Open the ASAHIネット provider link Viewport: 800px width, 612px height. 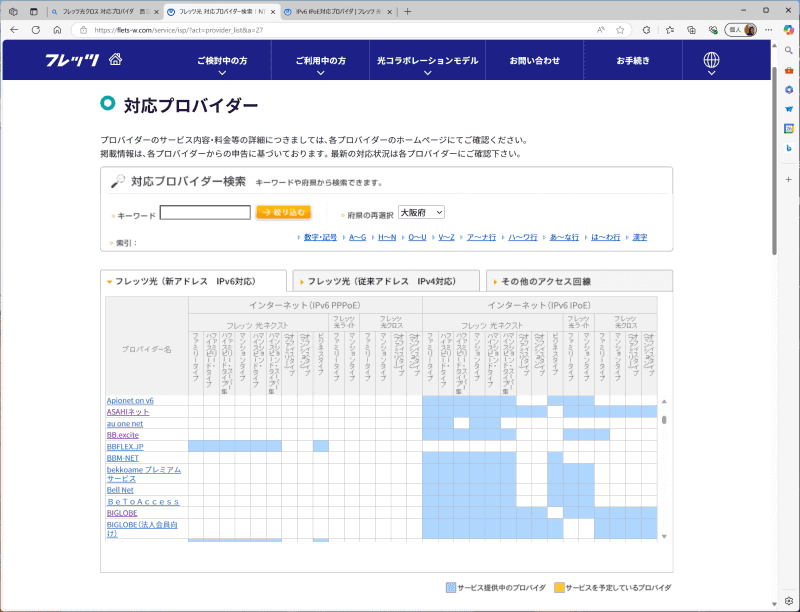pyautogui.click(x=128, y=412)
